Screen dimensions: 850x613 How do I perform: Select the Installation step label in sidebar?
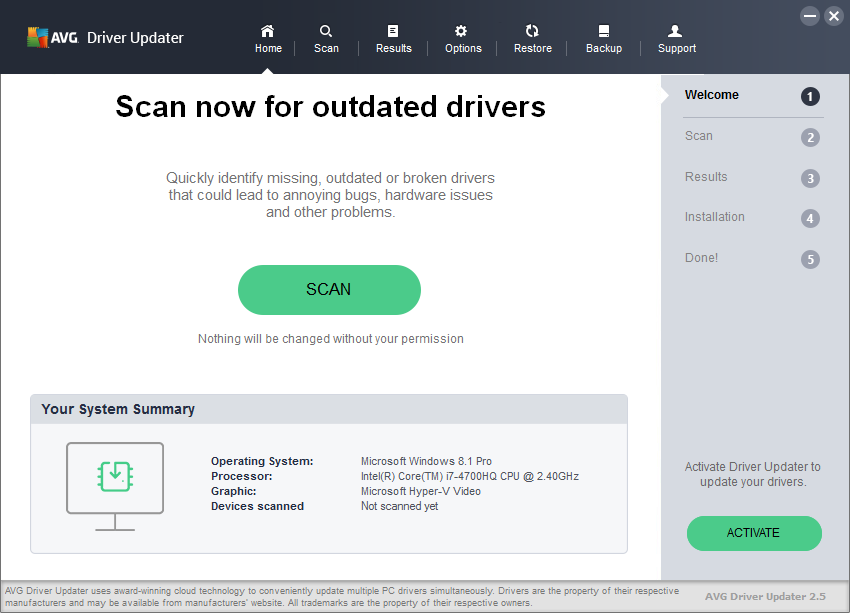[x=714, y=217]
